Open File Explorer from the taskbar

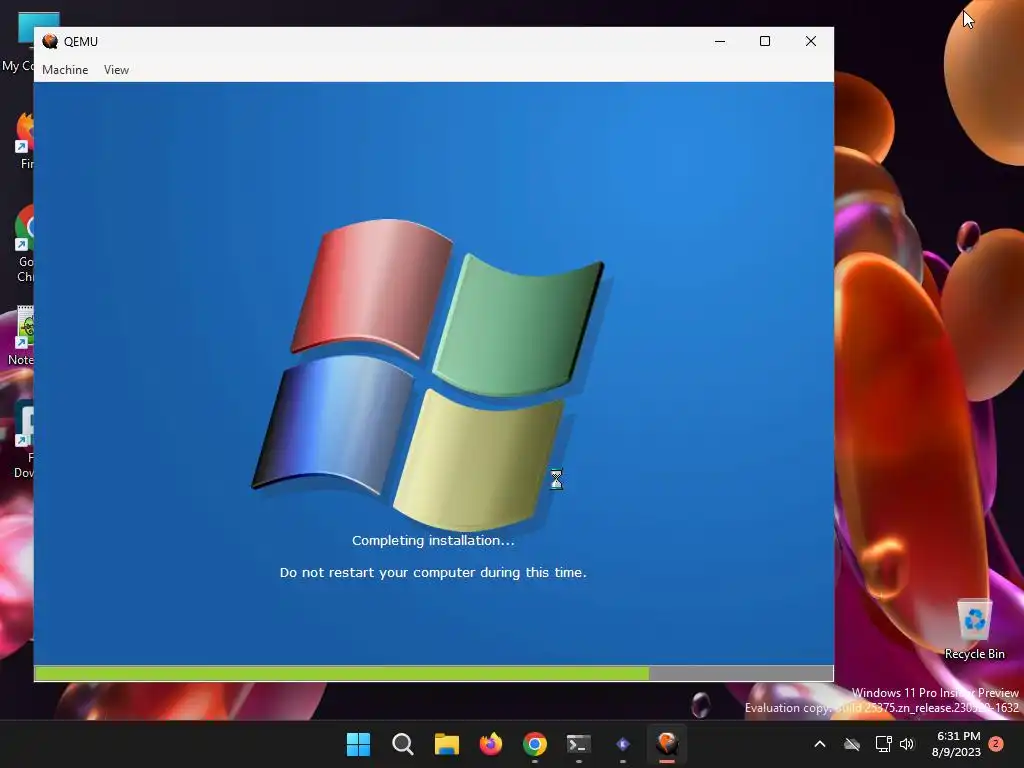point(447,744)
